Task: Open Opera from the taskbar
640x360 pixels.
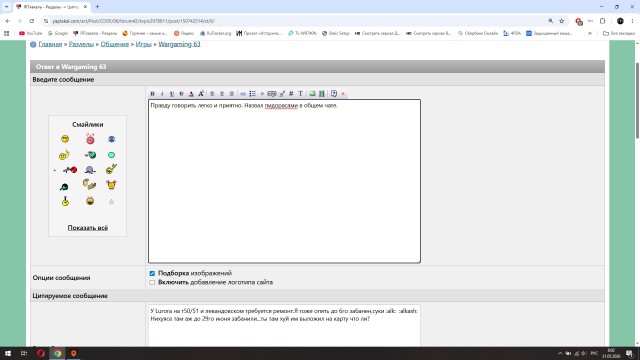Action: pyautogui.click(x=41, y=353)
